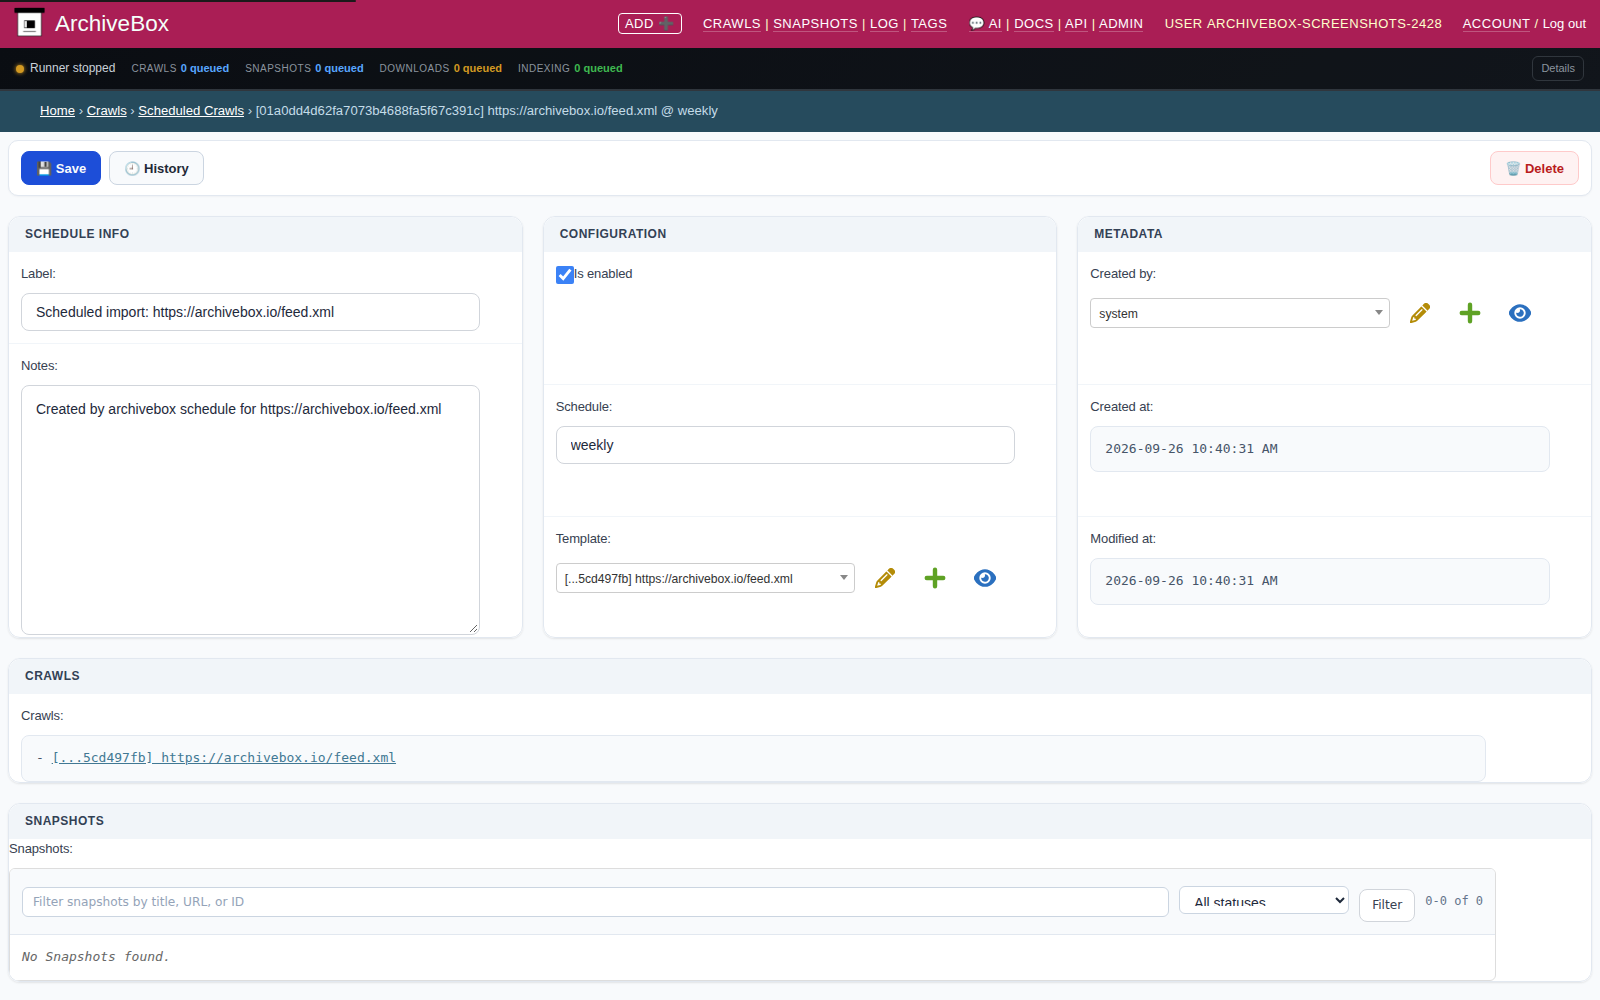Click the Created at timestamp value
1600x1000 pixels.
click(1319, 449)
